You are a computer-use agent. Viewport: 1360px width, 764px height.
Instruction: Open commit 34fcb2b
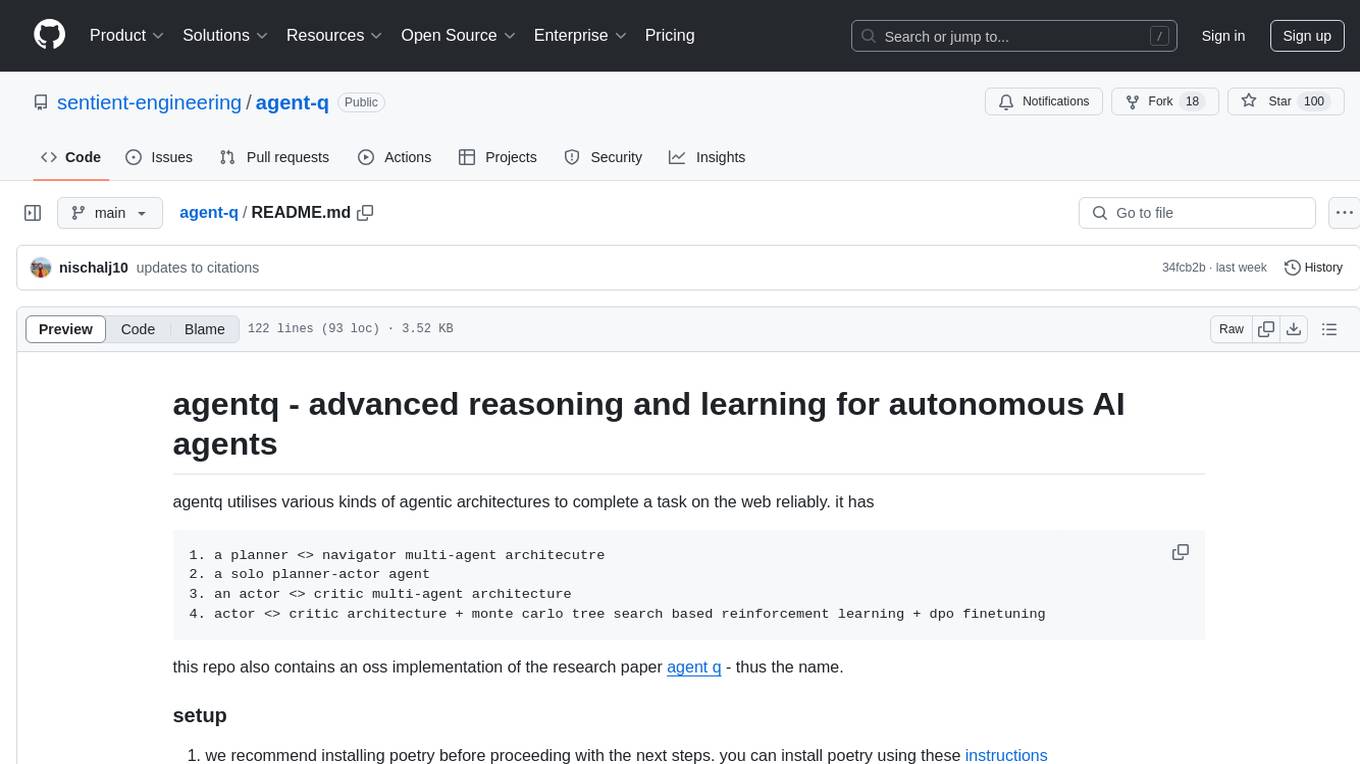(x=1185, y=267)
